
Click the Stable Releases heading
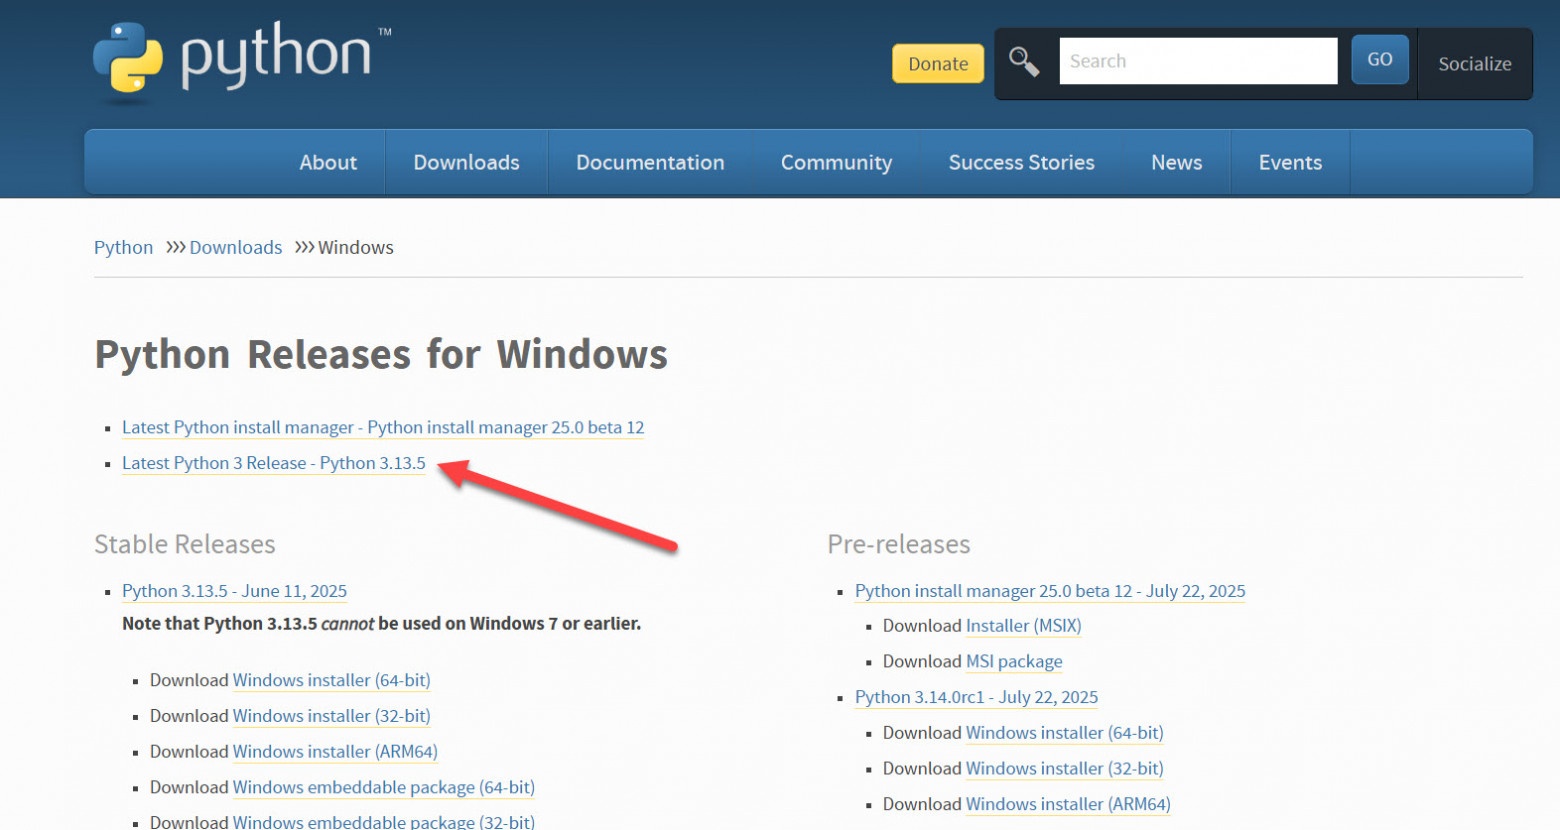[185, 544]
